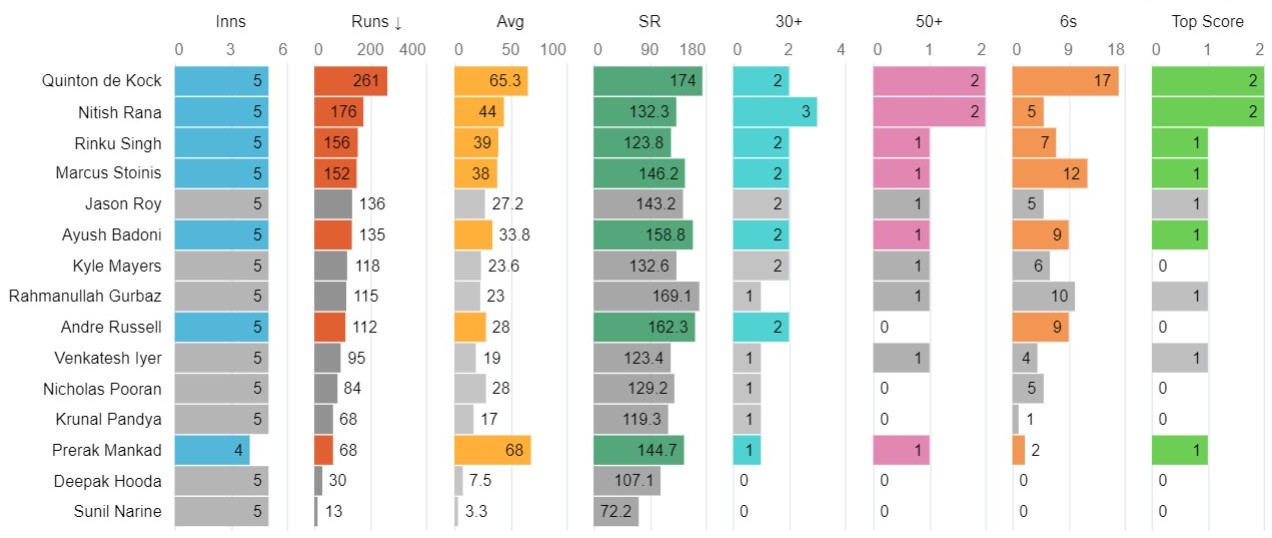
Task: Click Nitish Rana's 30+ bar showing 3
Action: pos(775,112)
